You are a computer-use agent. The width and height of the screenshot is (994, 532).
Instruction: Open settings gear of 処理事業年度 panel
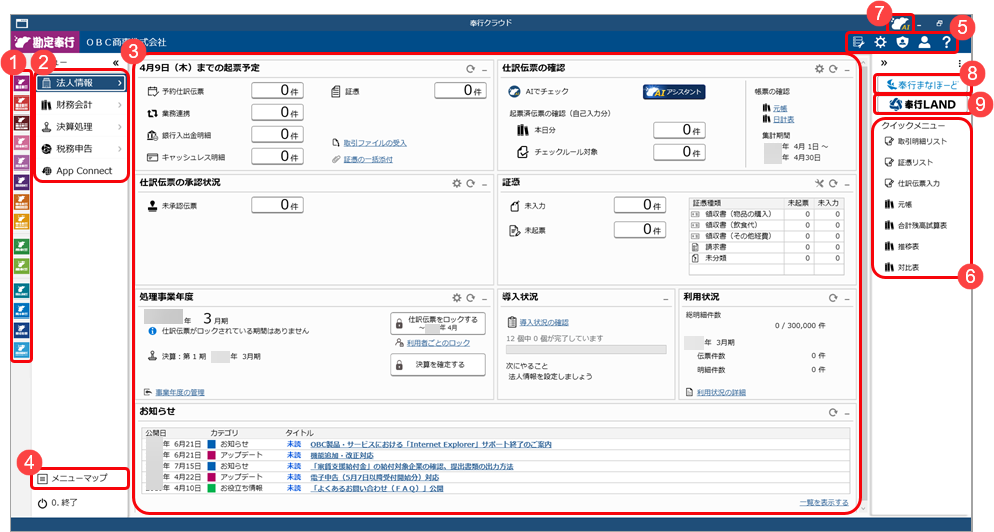coord(456,298)
